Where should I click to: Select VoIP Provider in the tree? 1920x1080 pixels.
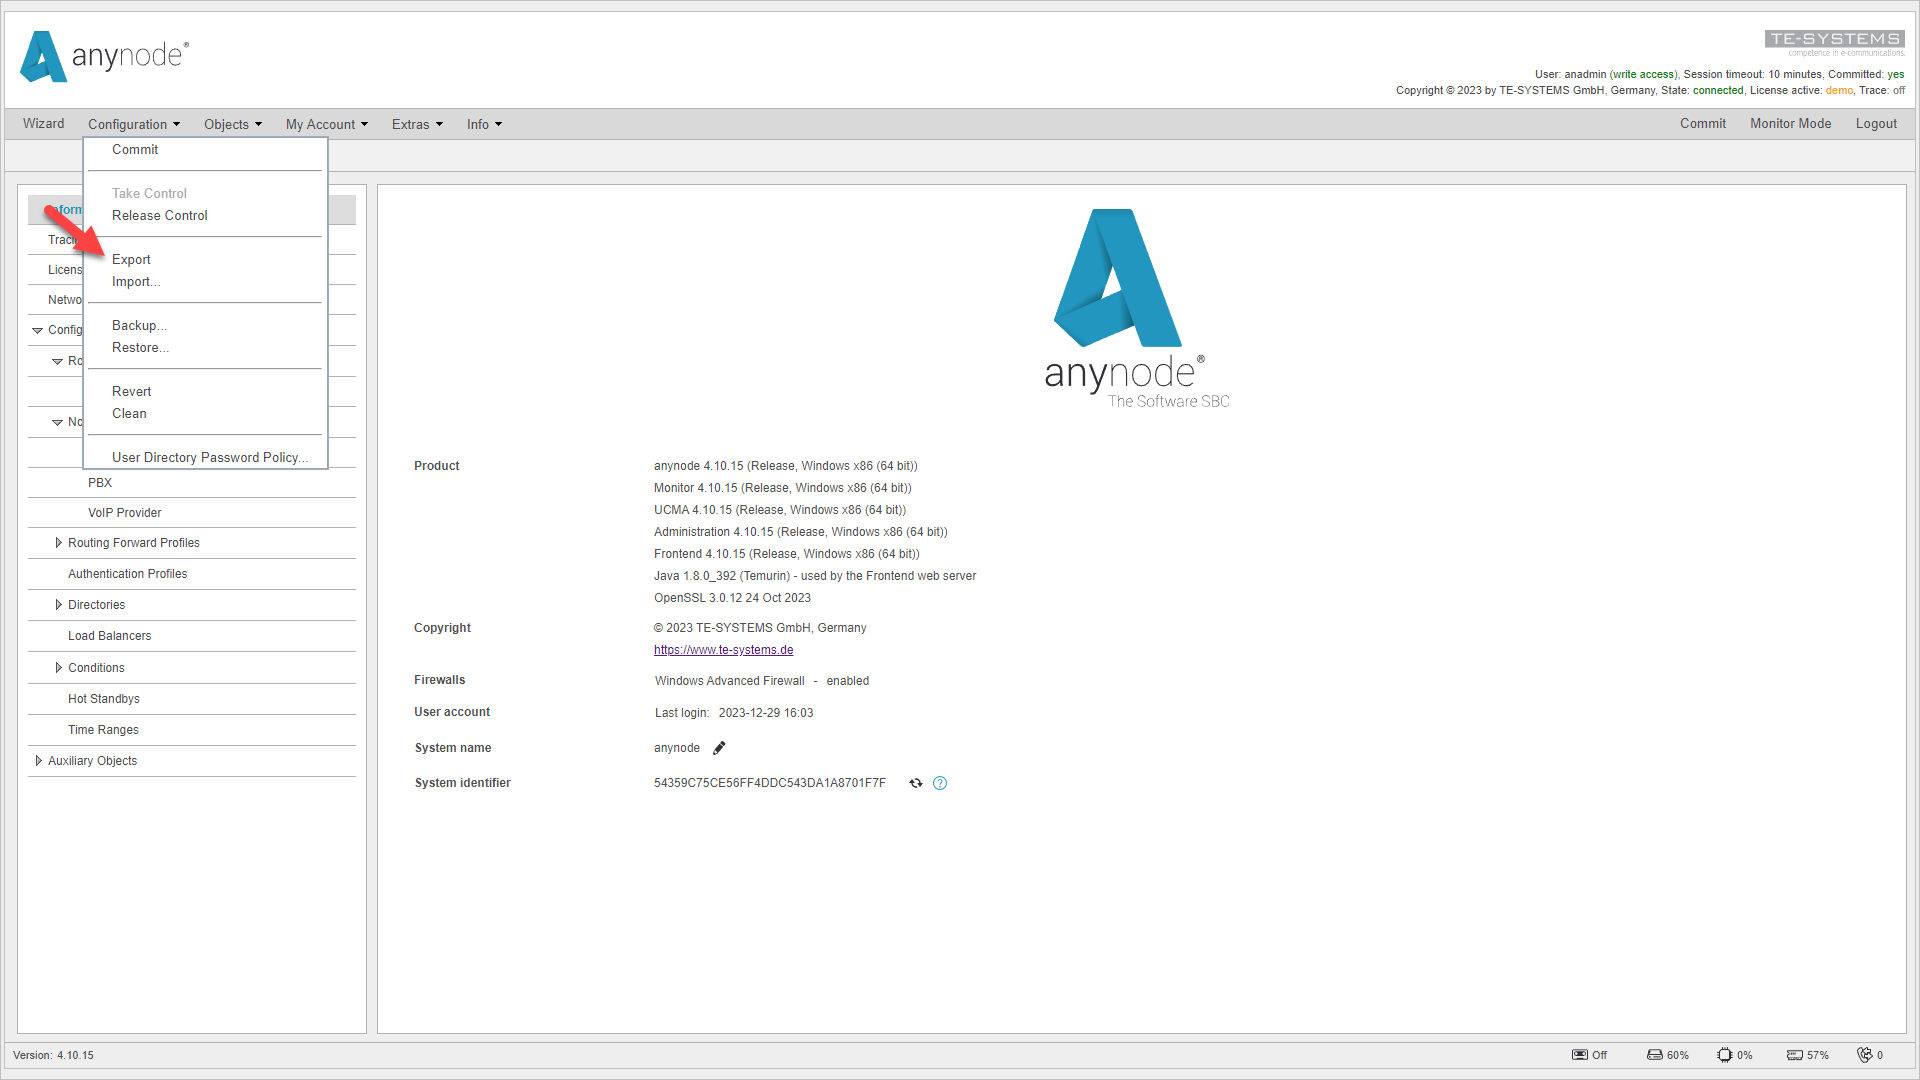click(x=125, y=513)
